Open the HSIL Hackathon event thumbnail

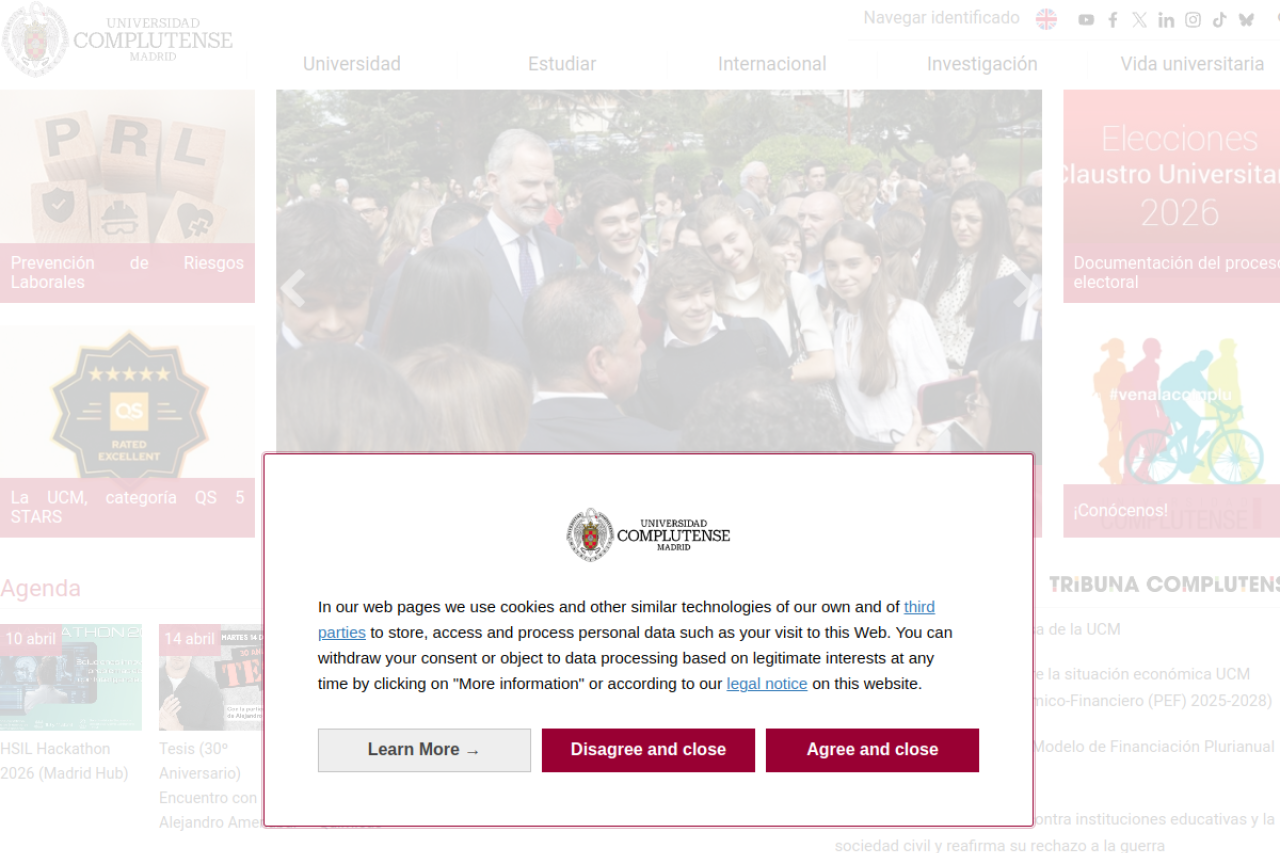pyautogui.click(x=70, y=677)
